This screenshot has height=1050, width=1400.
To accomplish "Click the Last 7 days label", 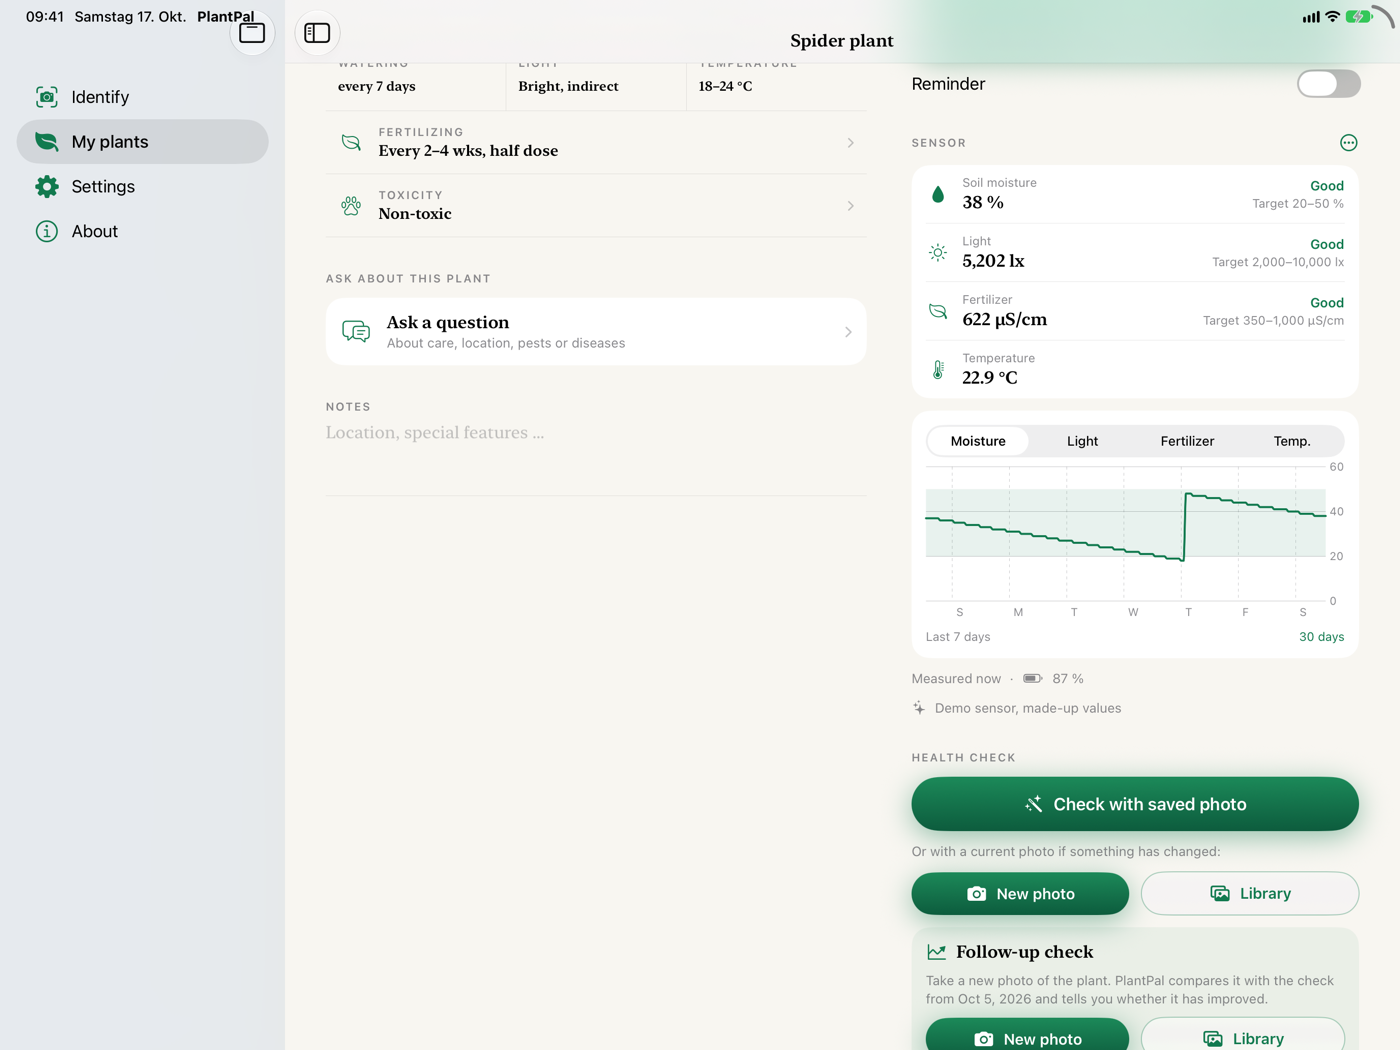I will click(x=958, y=637).
